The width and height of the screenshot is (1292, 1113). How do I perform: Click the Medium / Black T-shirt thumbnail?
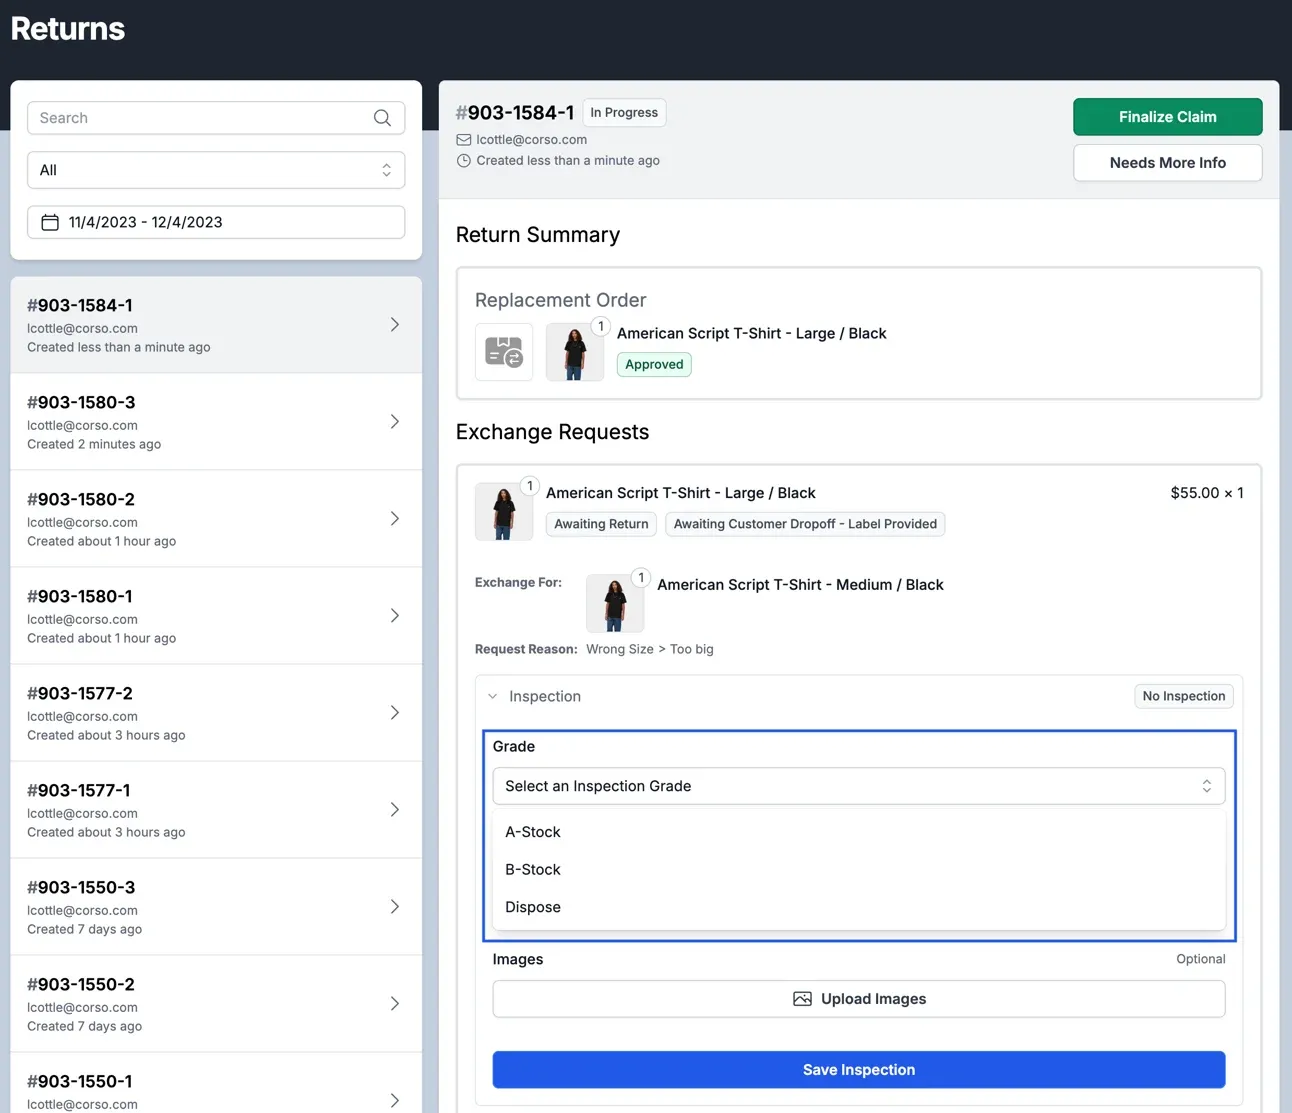tap(614, 603)
